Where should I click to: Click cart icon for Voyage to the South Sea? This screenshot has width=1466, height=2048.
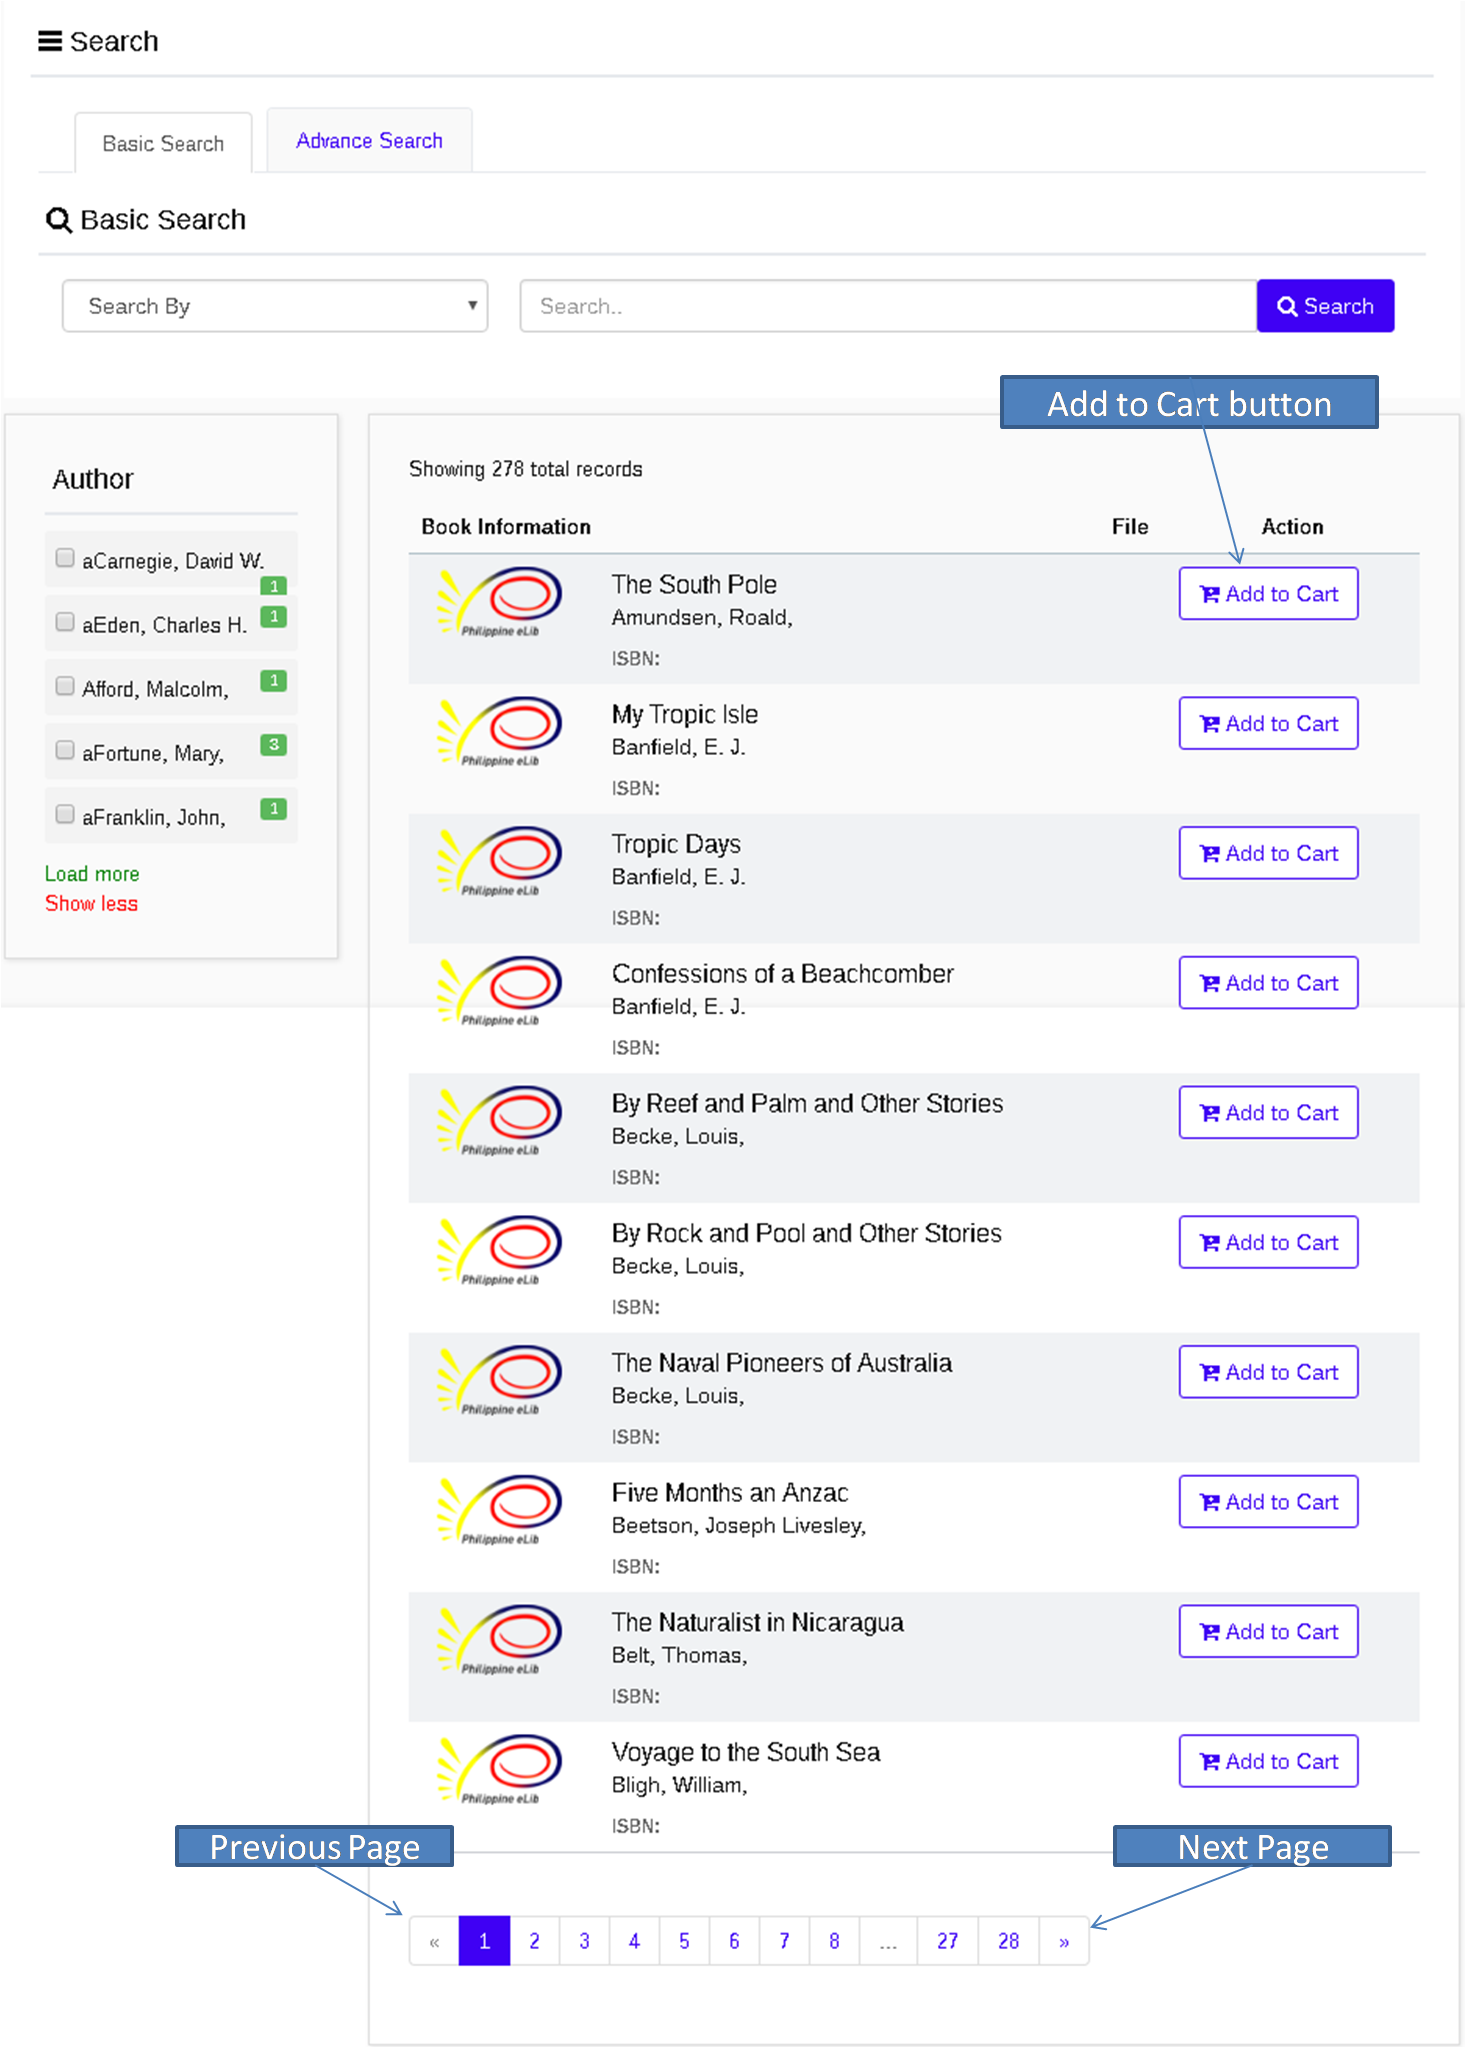[x=1210, y=1762]
